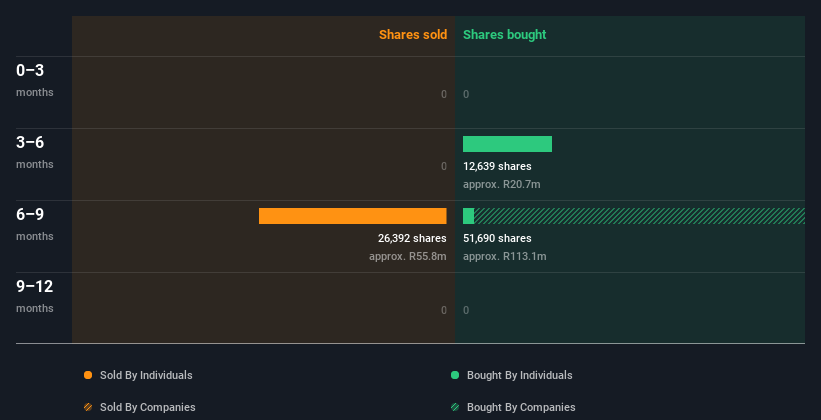
Task: Click the 12,639 shares value
Action: (497, 166)
